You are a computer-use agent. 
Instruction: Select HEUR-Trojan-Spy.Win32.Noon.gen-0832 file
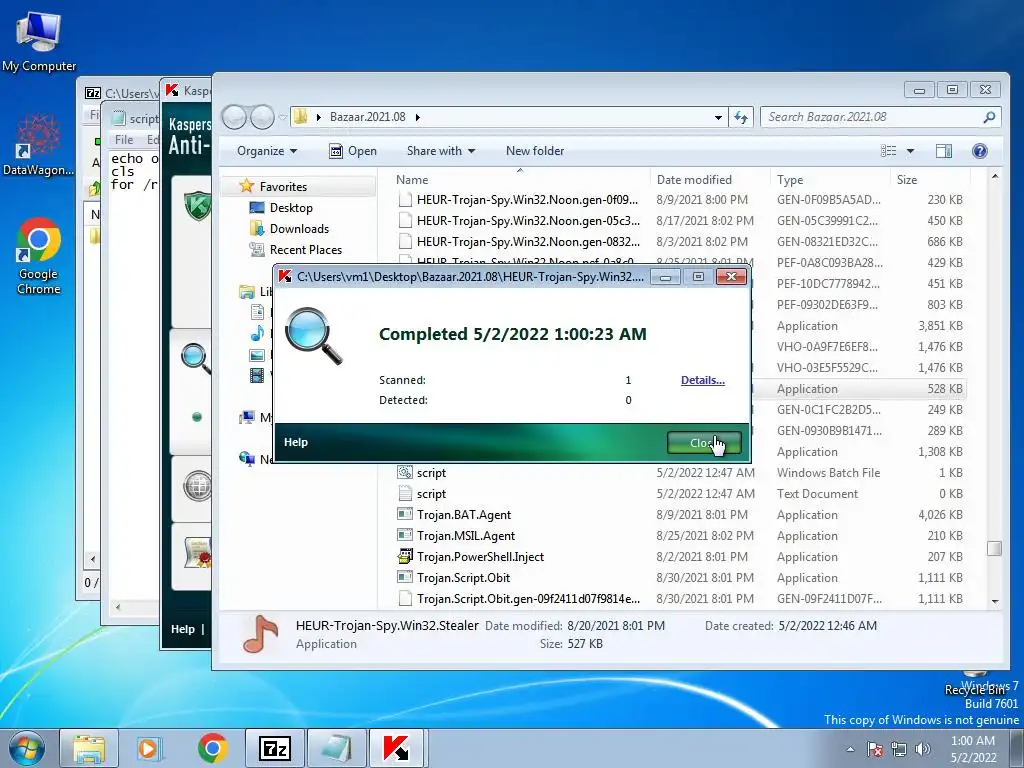point(528,242)
